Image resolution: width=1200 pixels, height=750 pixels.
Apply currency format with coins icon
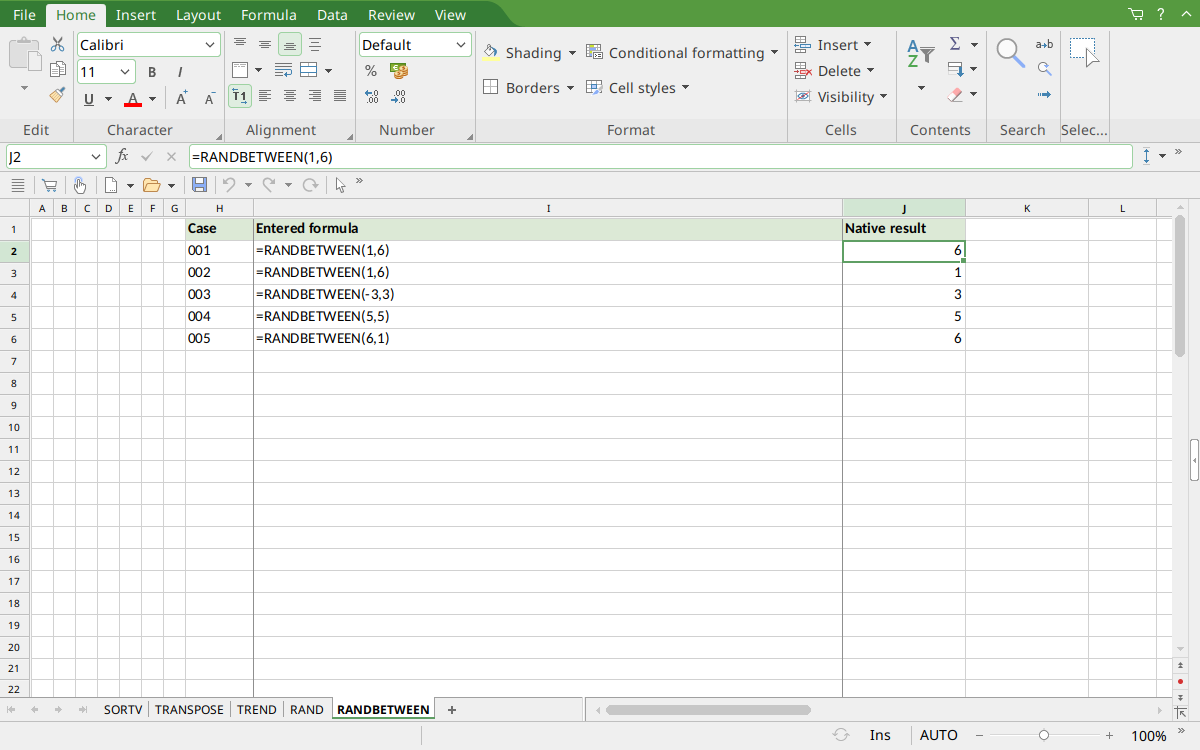pyautogui.click(x=399, y=71)
